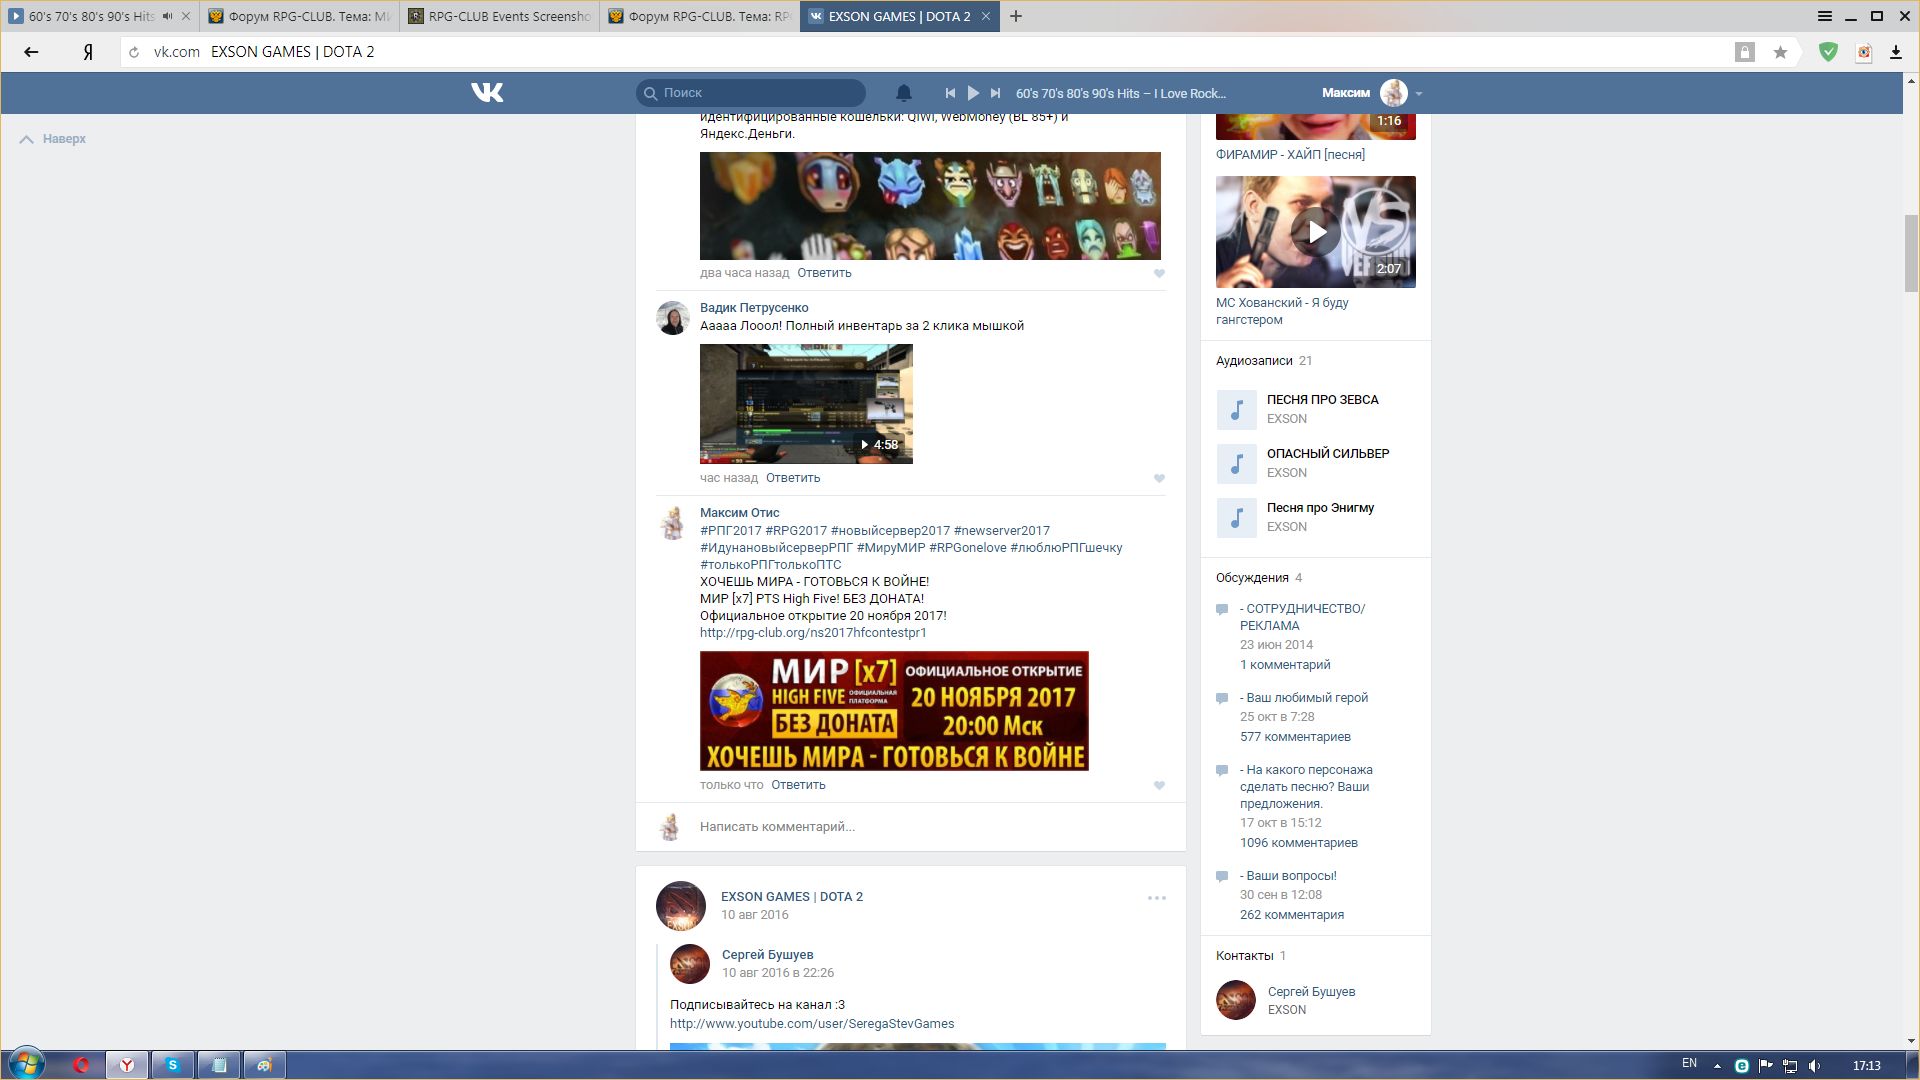Viewport: 1920px width, 1080px height.
Task: Switch to 60's 70's 80's 90's Hits tab
Action: pyautogui.click(x=90, y=16)
